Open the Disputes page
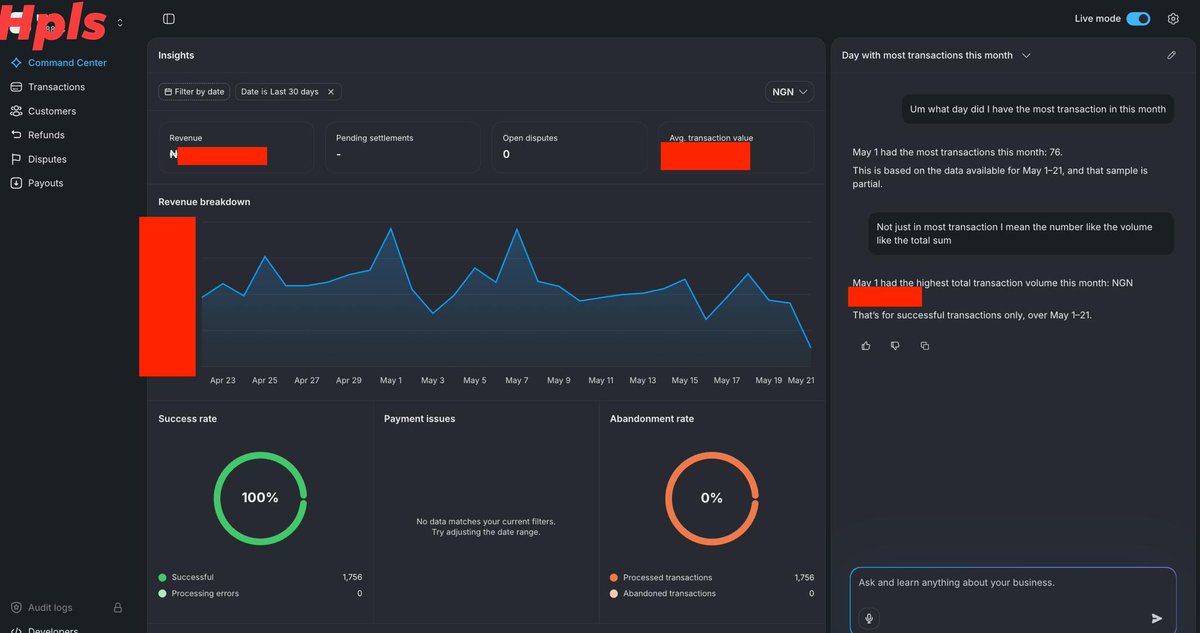Screen dimensions: 1200x633 47,159
